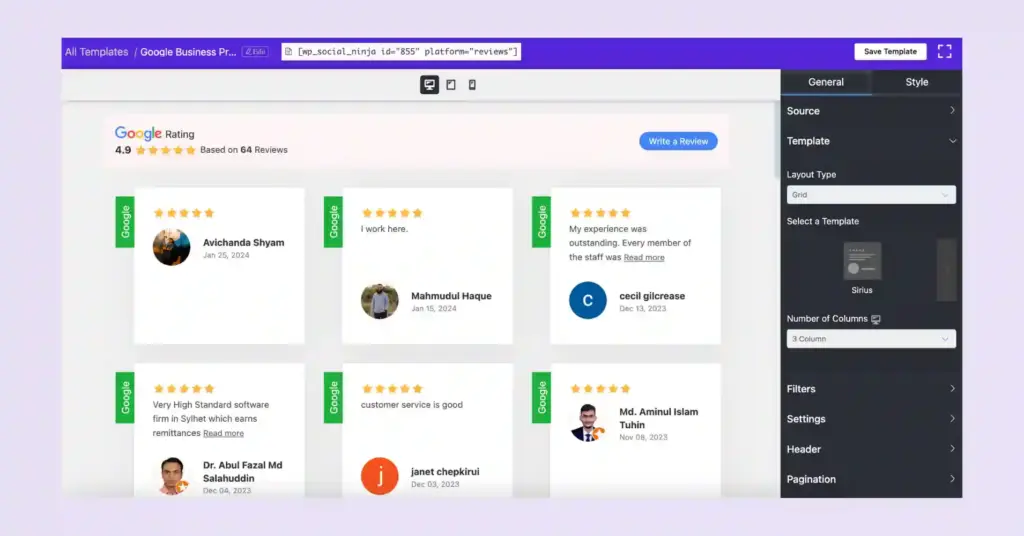
Task: Click responsive device icon beside Number of Columns
Action: 876,319
